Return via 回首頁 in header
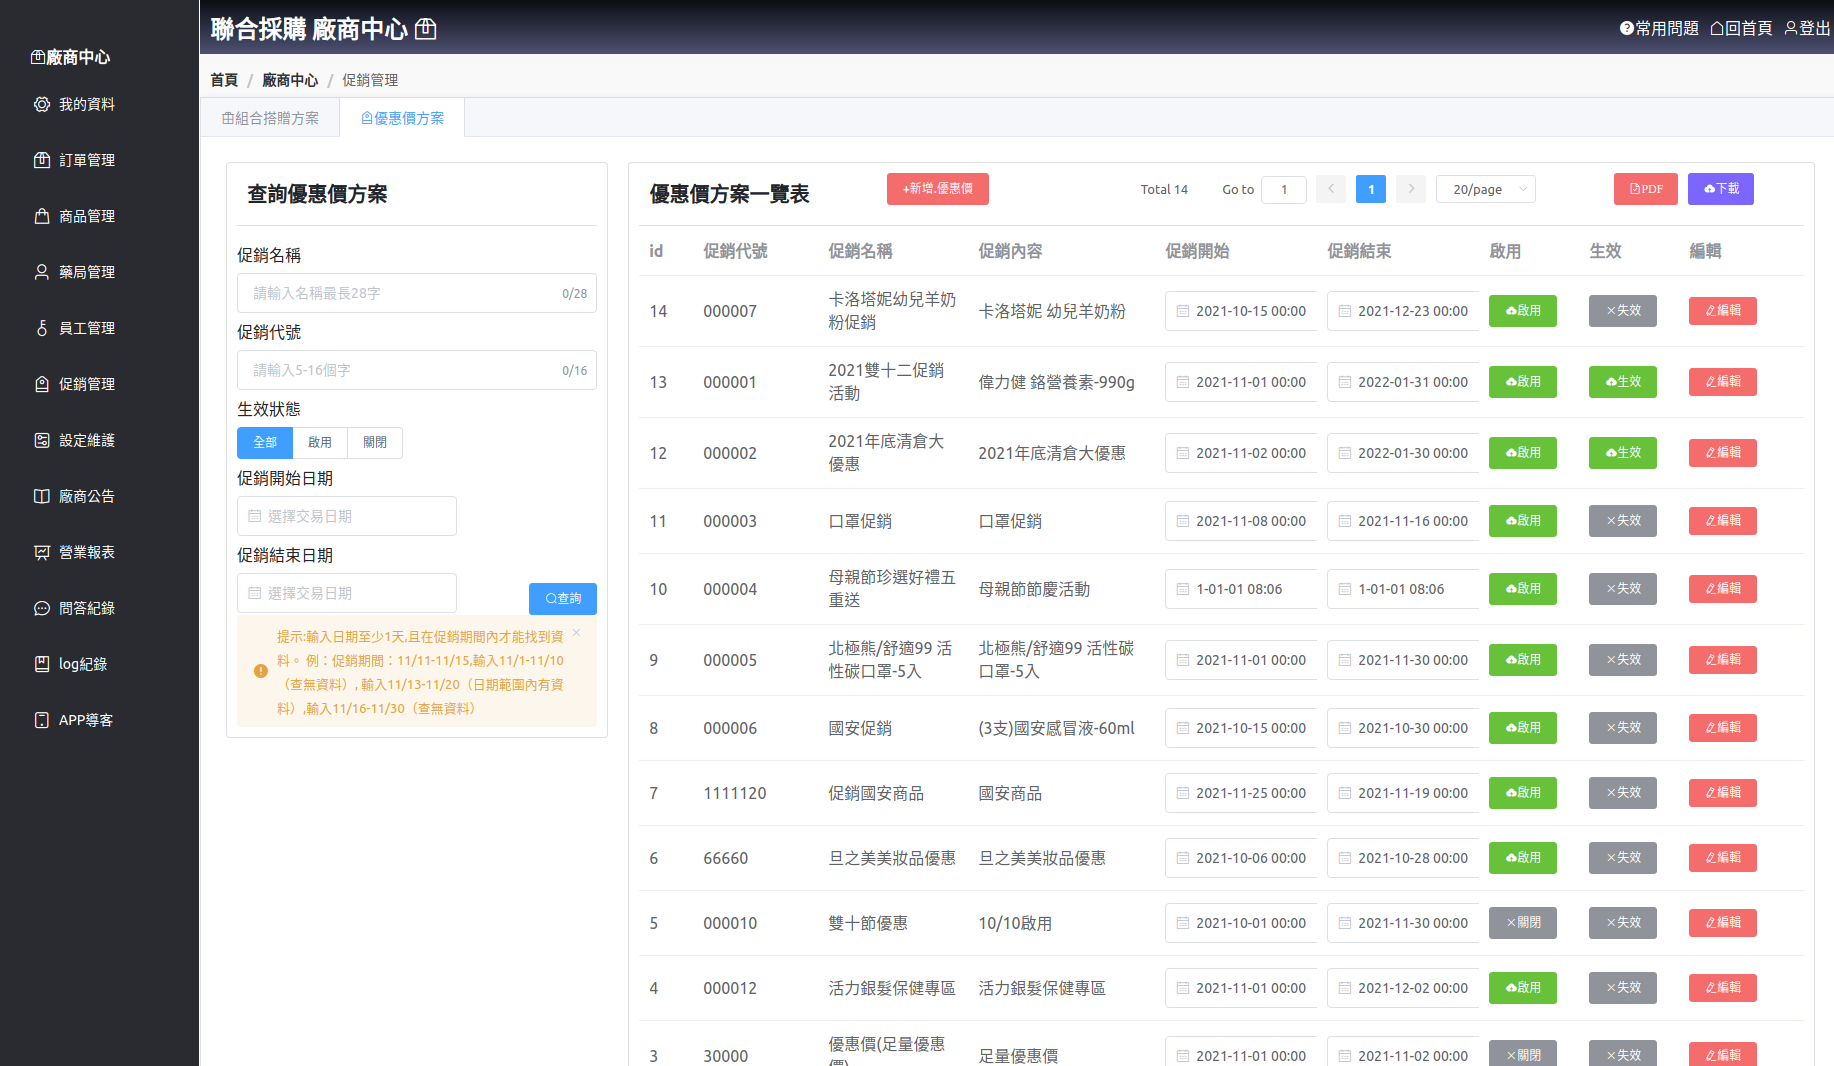The height and width of the screenshot is (1066, 1834). [1741, 28]
